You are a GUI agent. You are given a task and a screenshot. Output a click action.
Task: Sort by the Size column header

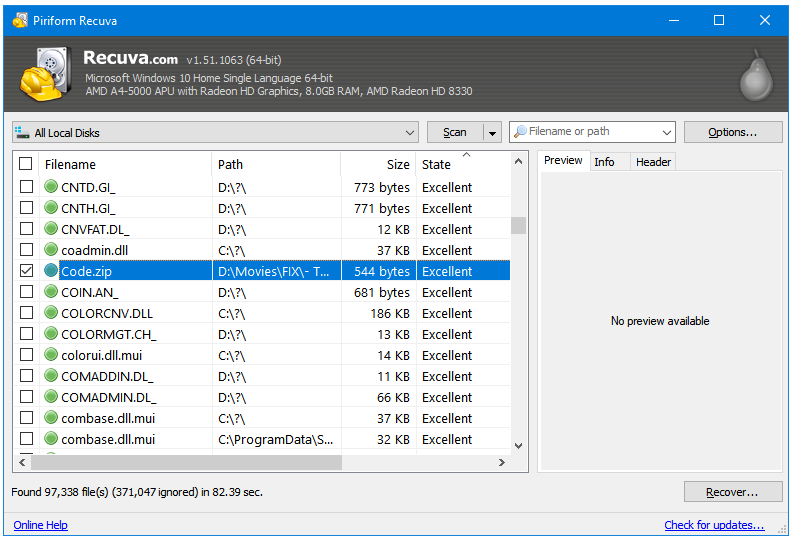(x=378, y=164)
